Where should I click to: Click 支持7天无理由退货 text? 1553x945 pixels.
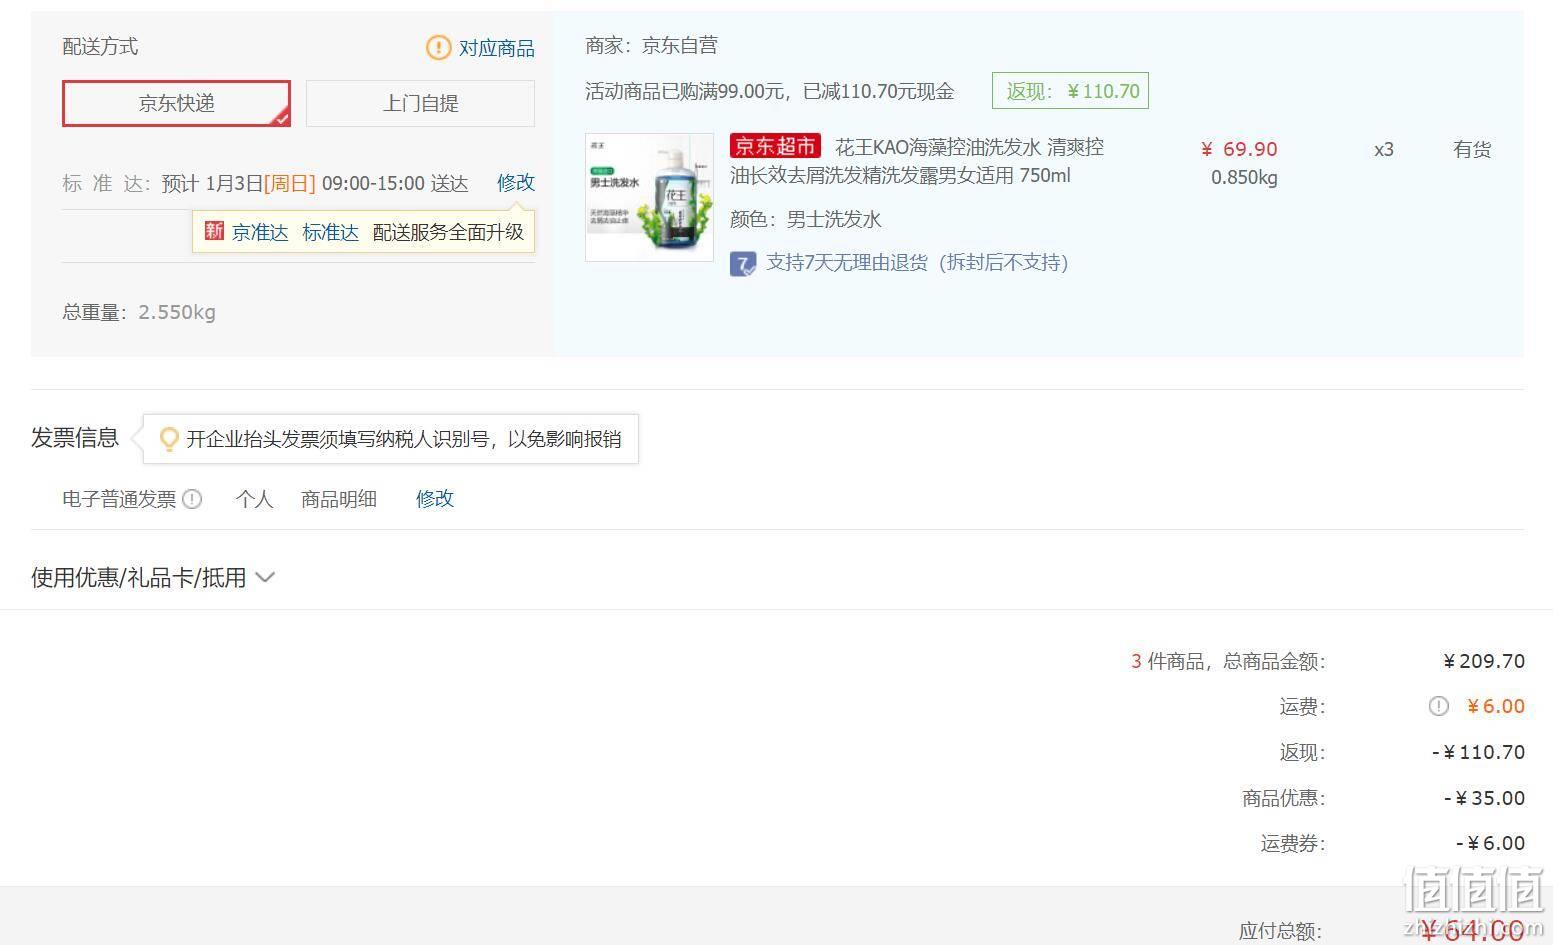pyautogui.click(x=917, y=262)
